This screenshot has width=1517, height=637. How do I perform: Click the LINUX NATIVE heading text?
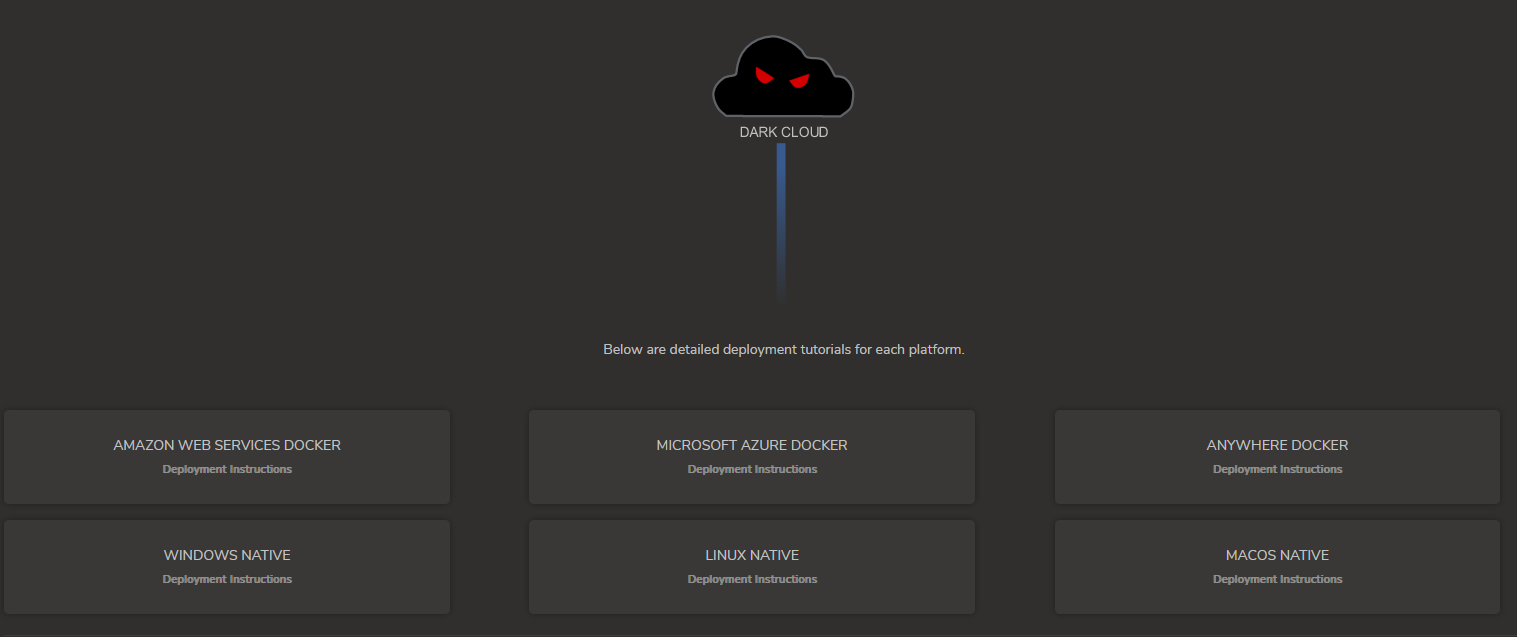pyautogui.click(x=752, y=555)
